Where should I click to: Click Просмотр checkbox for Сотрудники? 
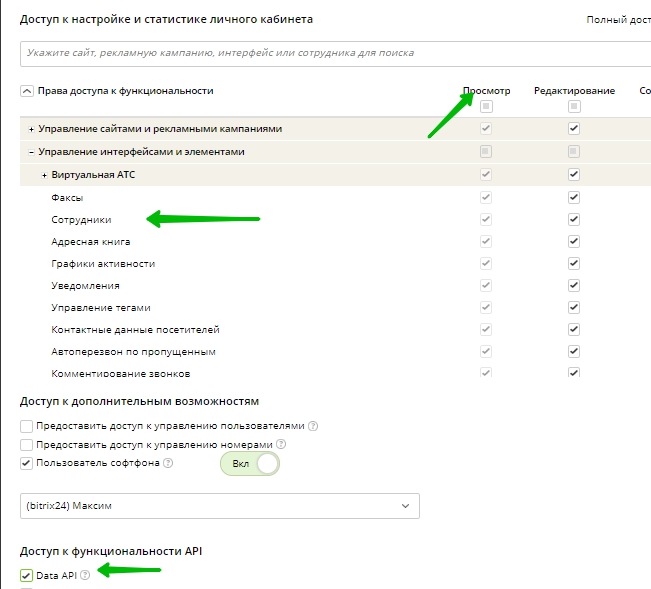click(486, 219)
